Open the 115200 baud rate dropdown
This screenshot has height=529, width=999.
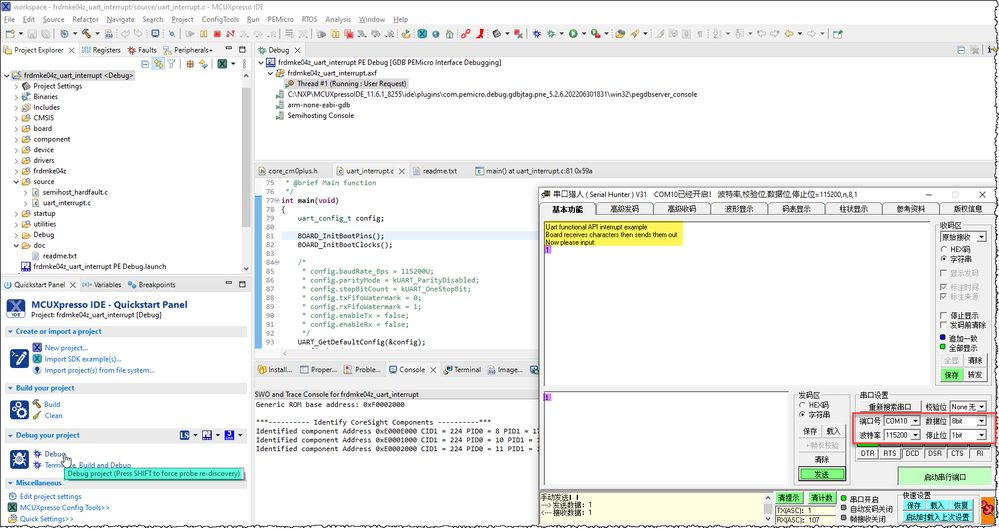(x=915, y=435)
